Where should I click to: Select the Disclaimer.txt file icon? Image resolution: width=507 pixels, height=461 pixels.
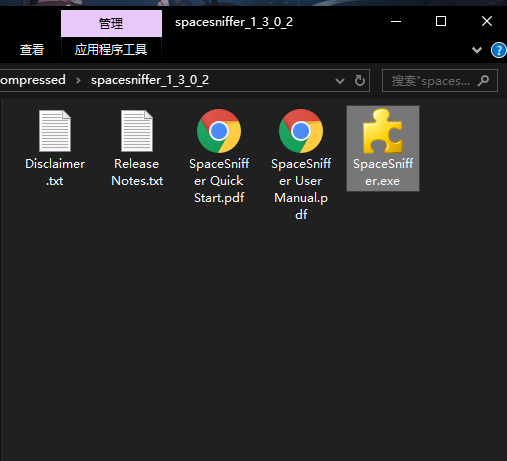(55, 131)
